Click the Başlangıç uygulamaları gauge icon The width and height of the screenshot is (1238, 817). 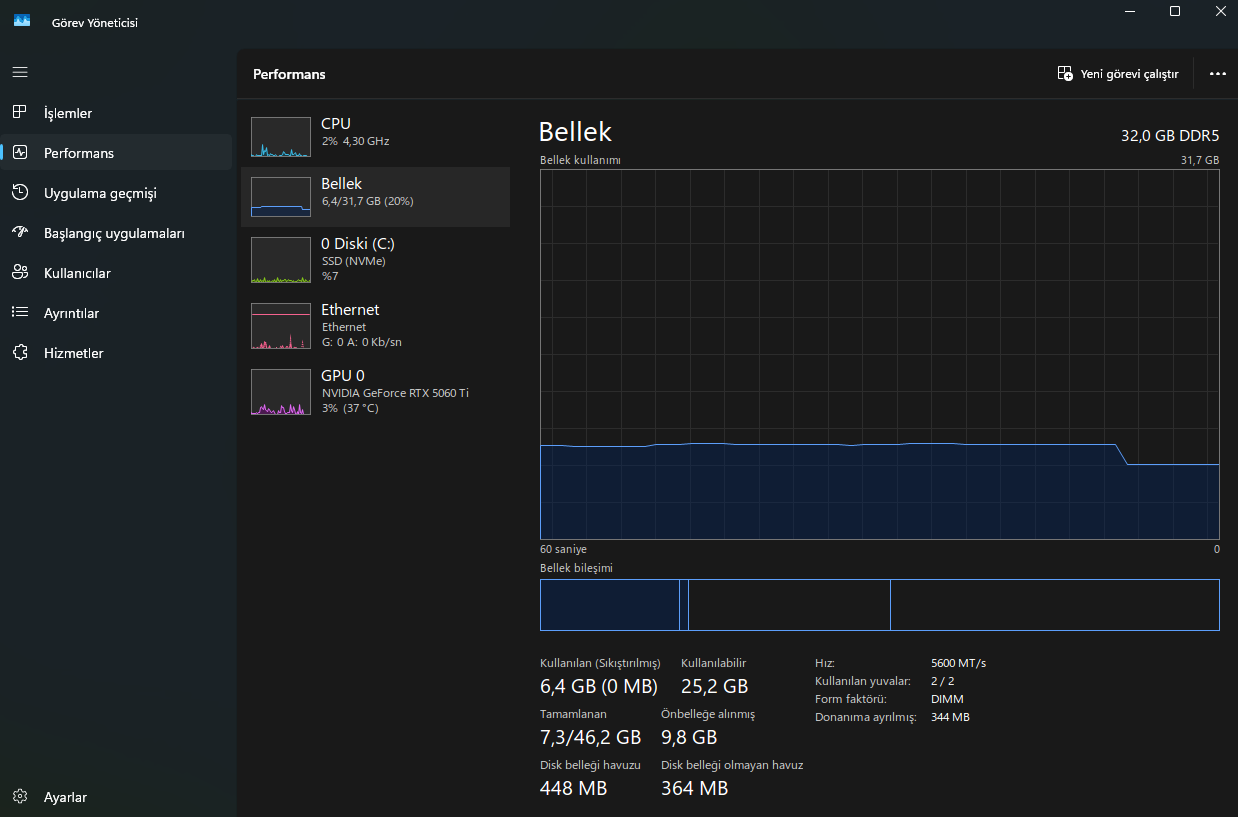point(20,232)
